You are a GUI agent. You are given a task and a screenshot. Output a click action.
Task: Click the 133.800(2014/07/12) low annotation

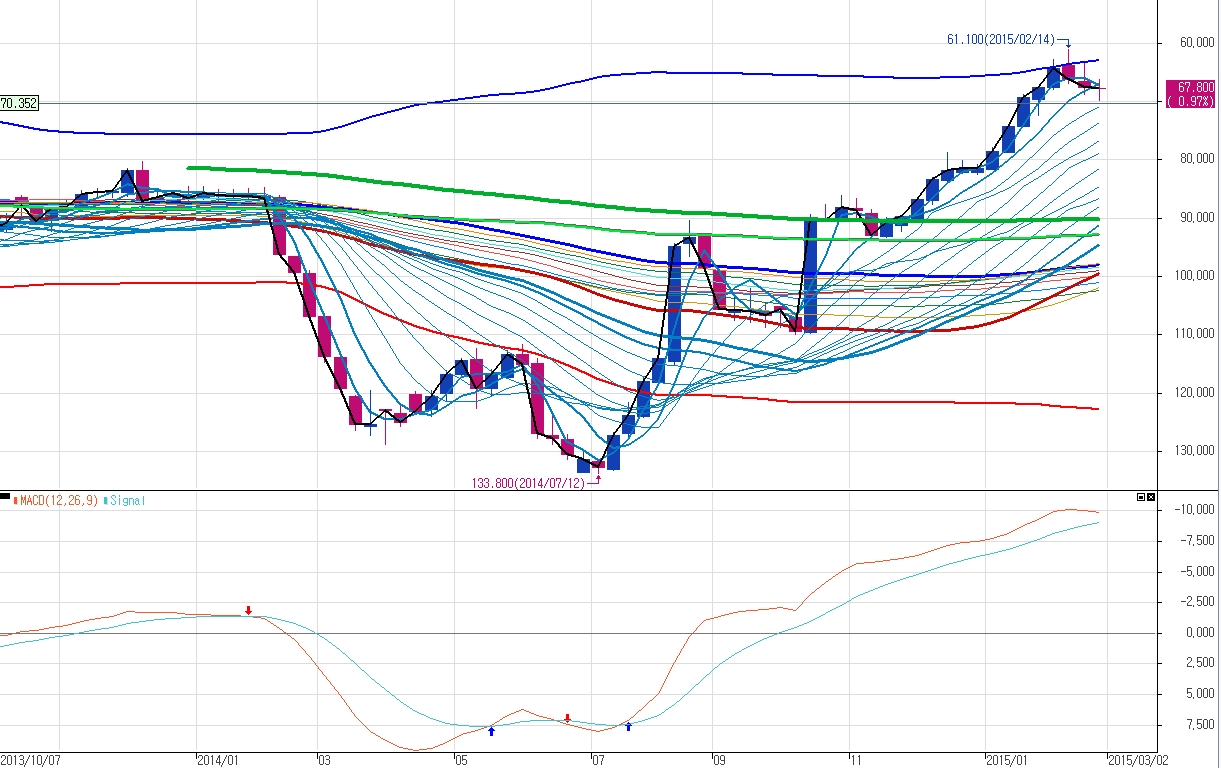[529, 482]
